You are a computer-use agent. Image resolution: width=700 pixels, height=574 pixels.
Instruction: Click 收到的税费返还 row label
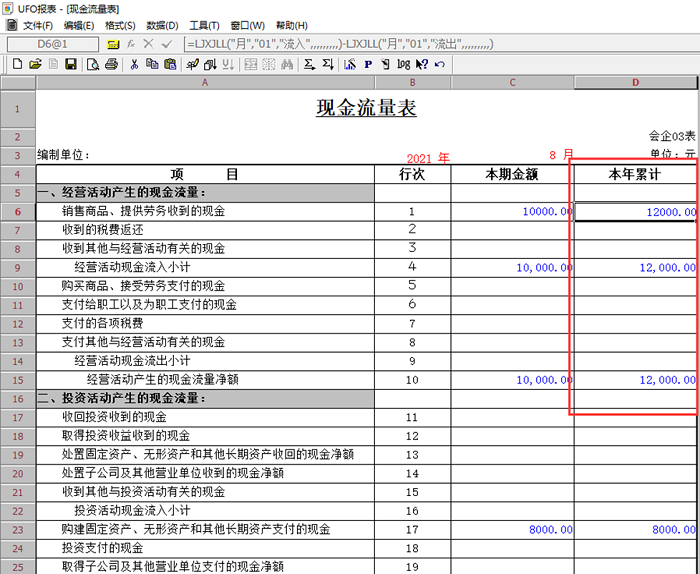[103, 230]
